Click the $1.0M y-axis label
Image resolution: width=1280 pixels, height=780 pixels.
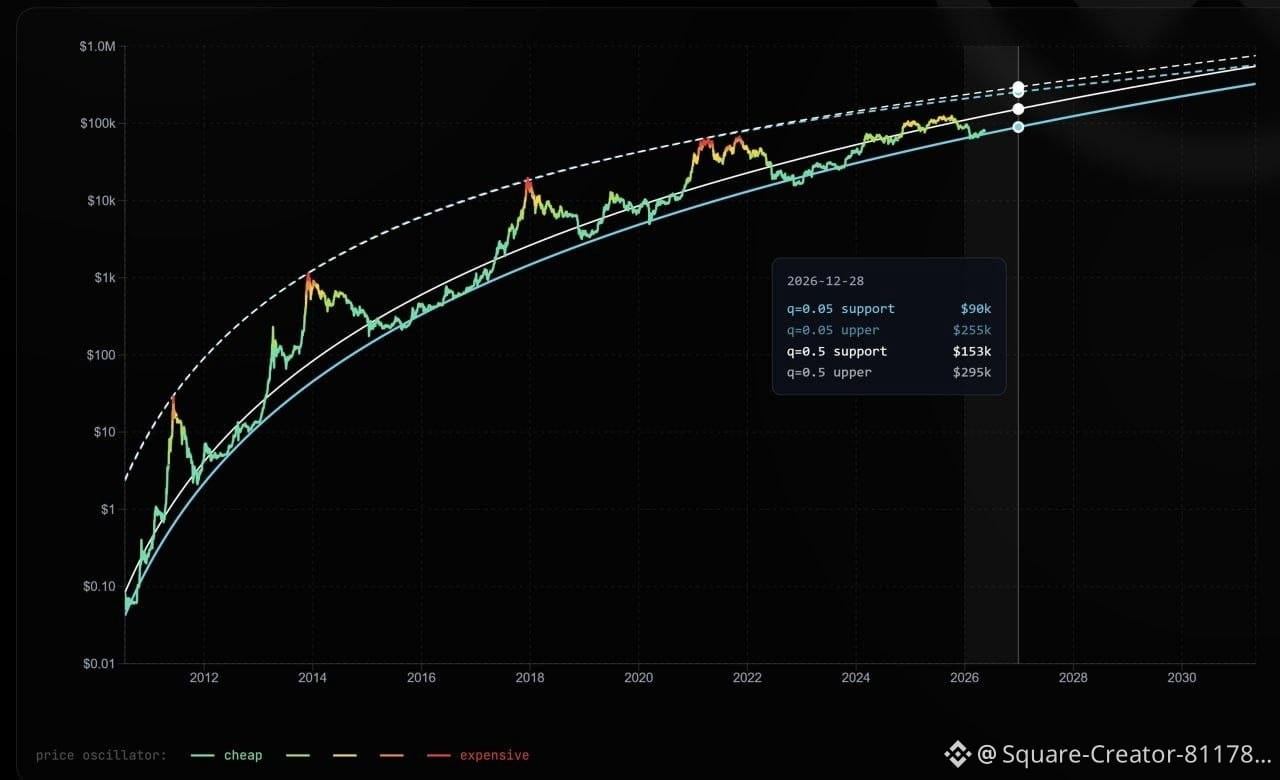tap(97, 46)
